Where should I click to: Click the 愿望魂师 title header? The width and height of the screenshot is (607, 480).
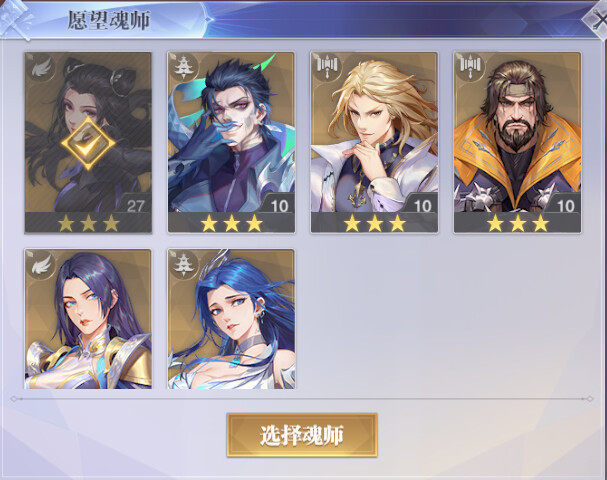point(109,20)
